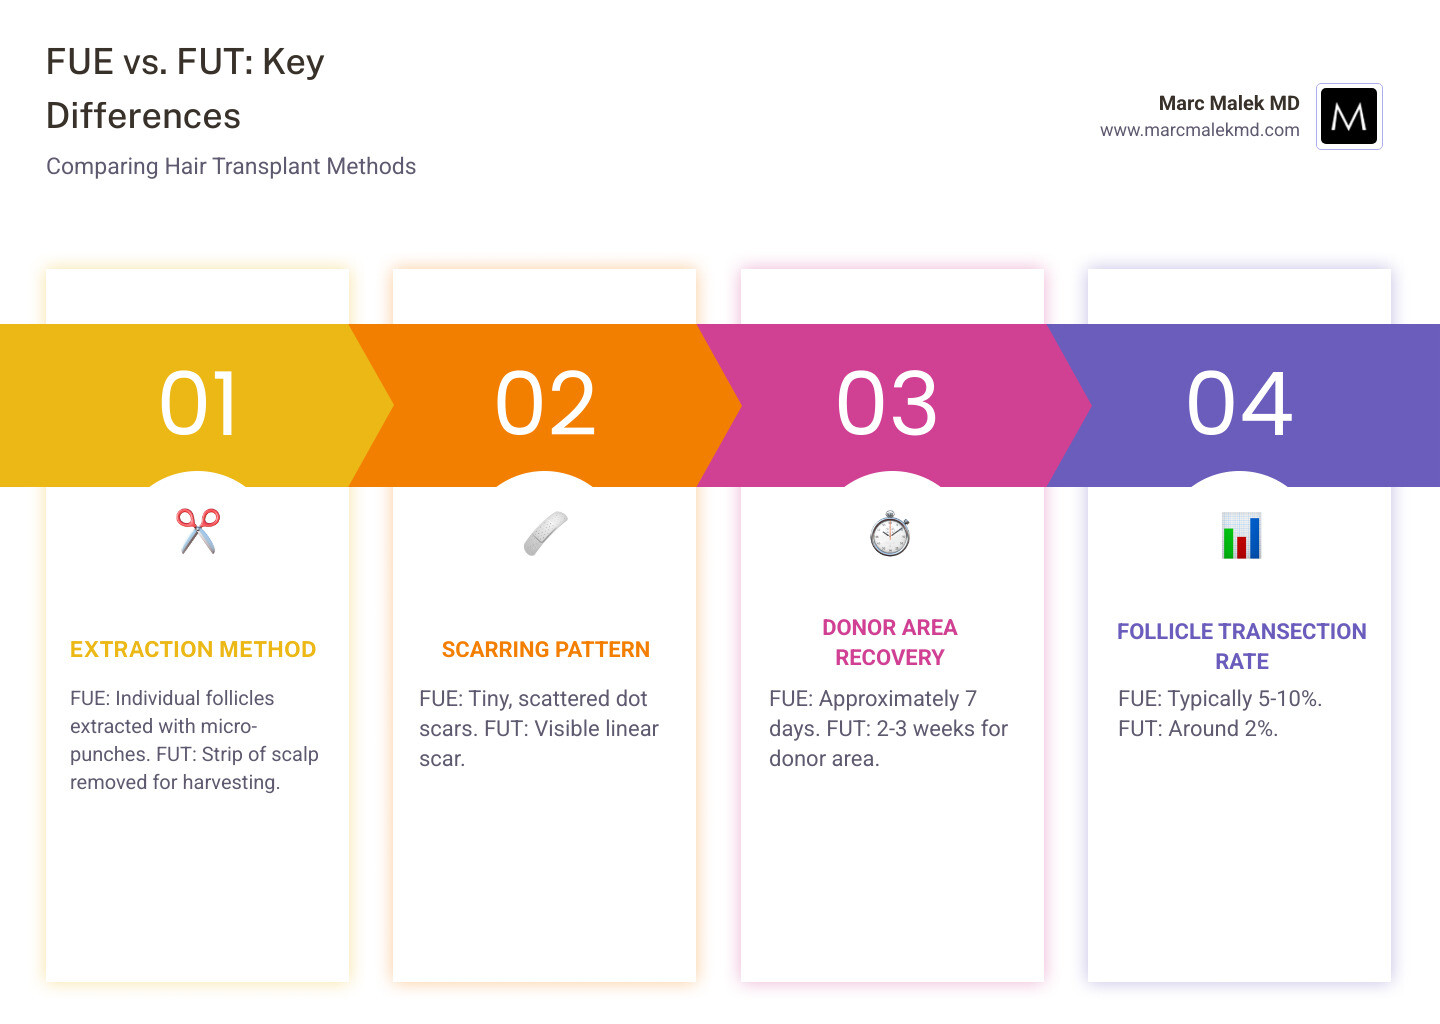
Task: Click the bandage icon under step 02
Action: tap(545, 533)
